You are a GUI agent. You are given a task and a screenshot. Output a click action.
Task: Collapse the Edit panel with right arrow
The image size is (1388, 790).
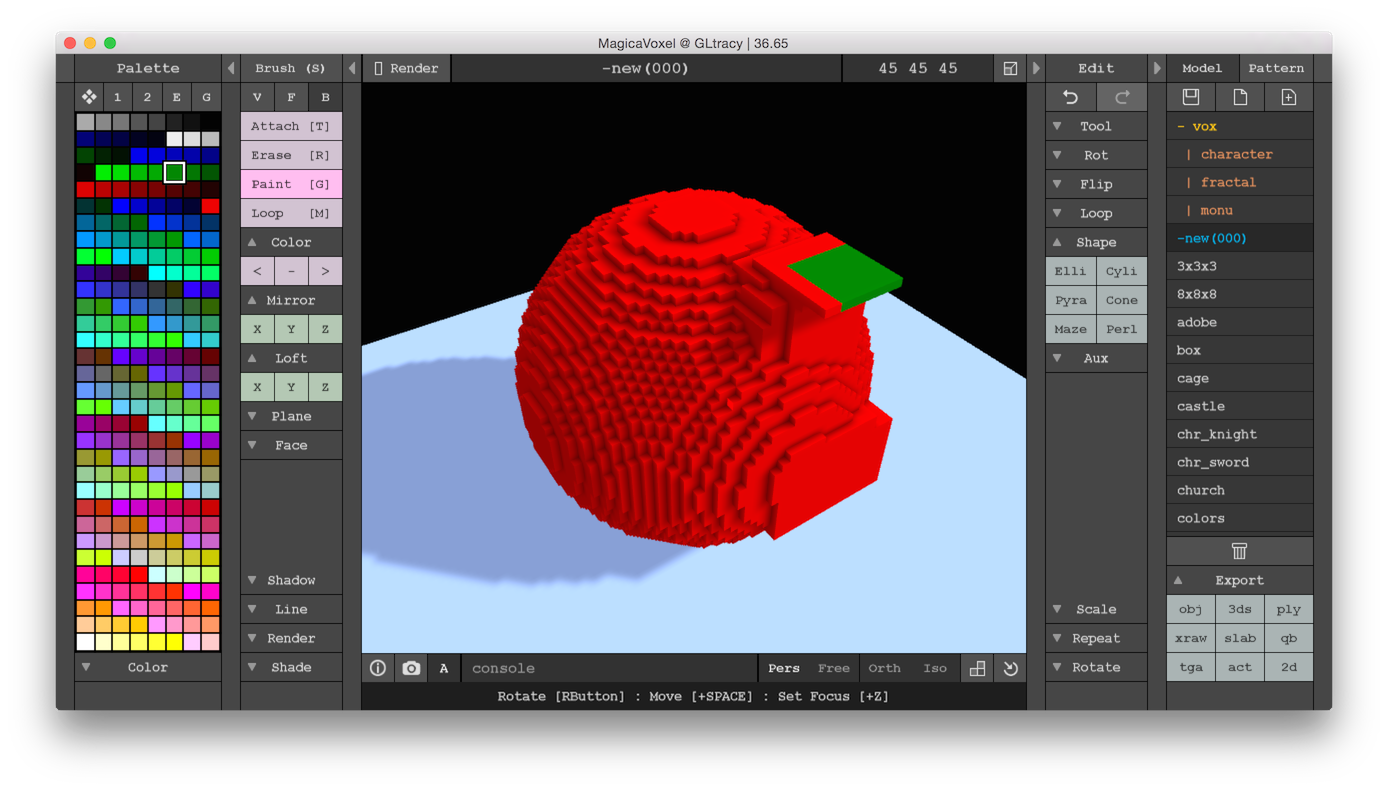[x=1036, y=68]
